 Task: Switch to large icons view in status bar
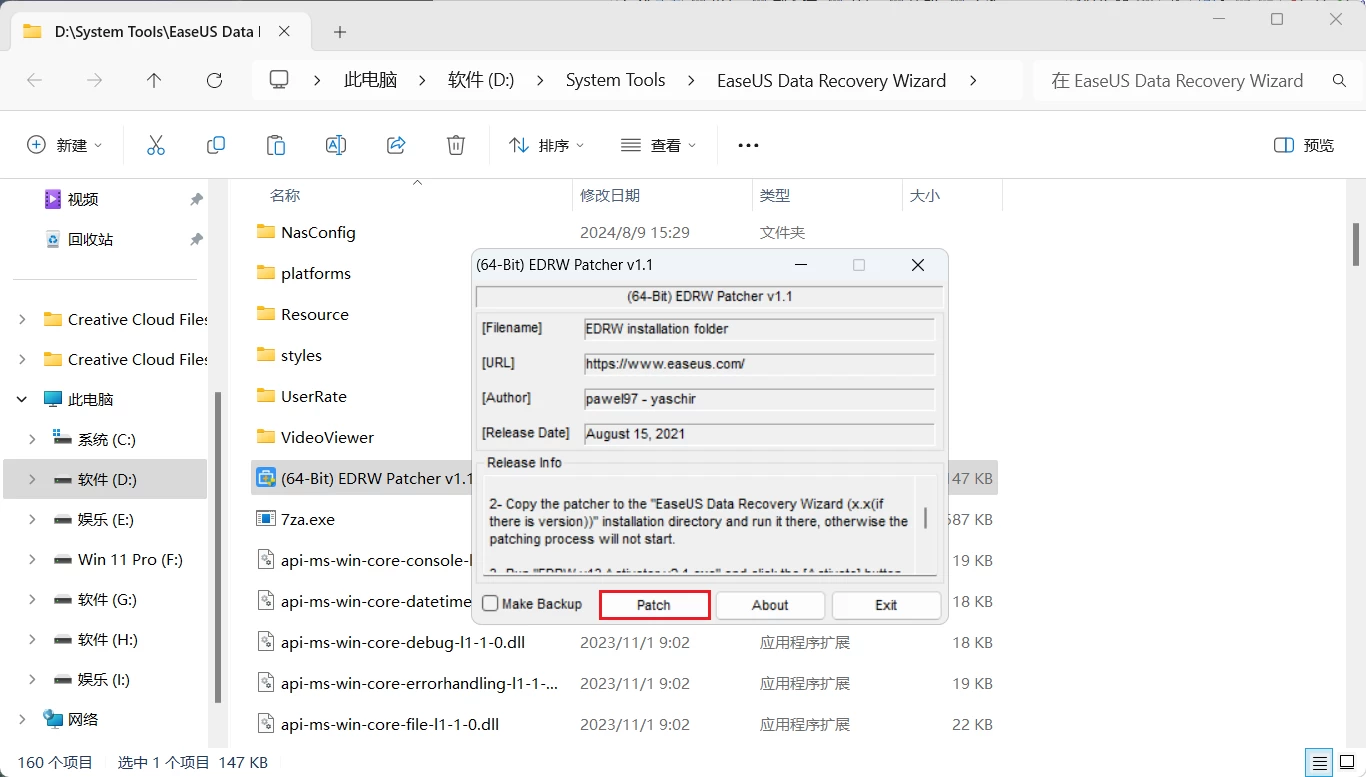1346,762
